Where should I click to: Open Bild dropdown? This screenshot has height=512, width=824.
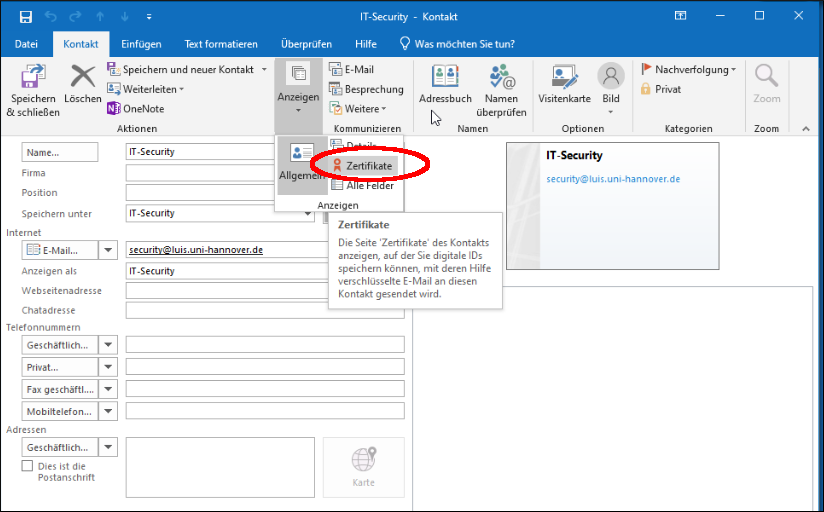tap(611, 89)
